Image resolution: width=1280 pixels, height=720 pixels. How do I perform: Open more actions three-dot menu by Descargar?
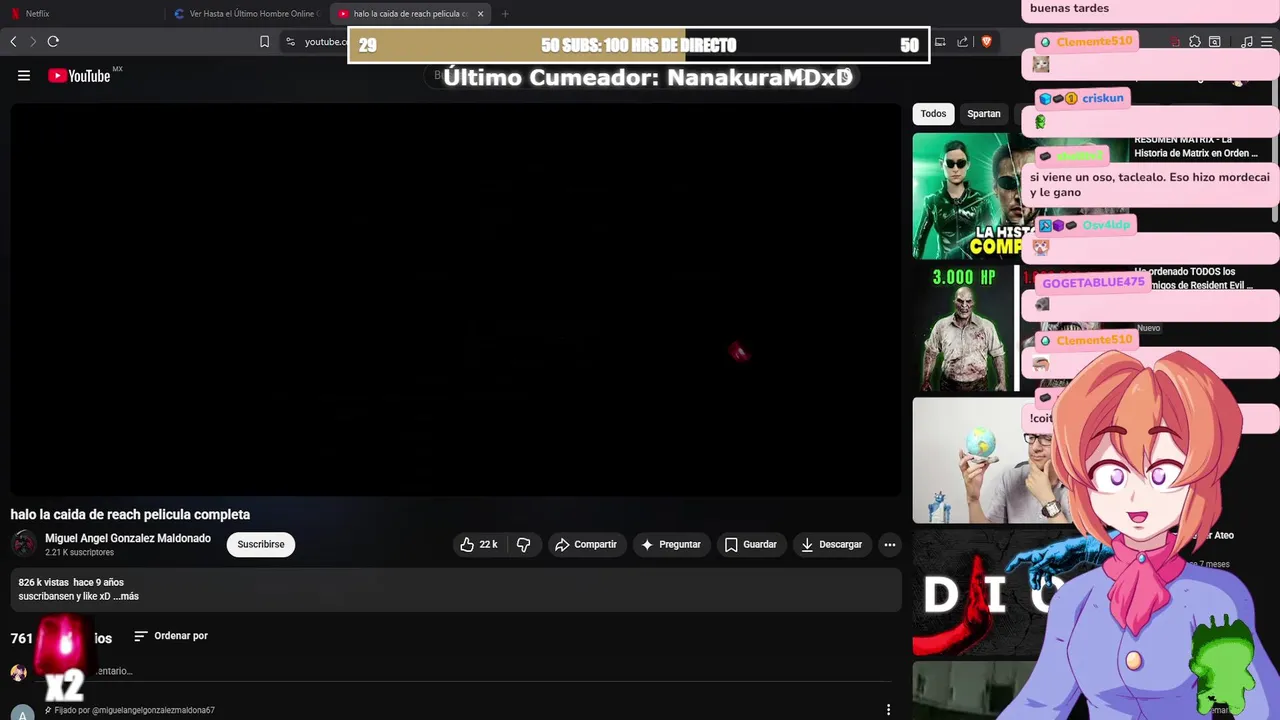pyautogui.click(x=889, y=544)
